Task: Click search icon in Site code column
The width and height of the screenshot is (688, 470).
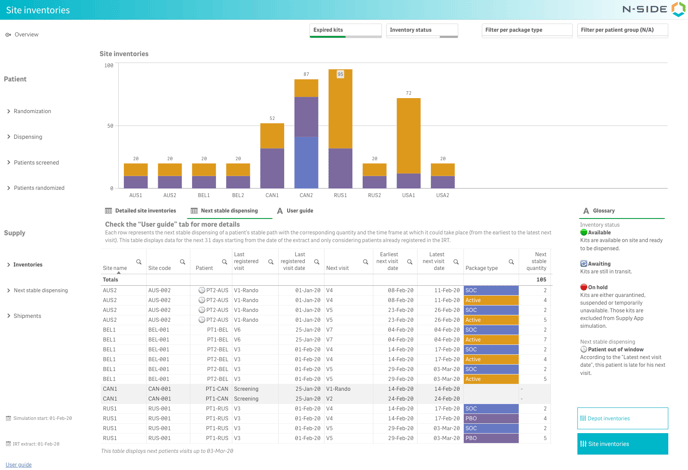Action: (182, 262)
